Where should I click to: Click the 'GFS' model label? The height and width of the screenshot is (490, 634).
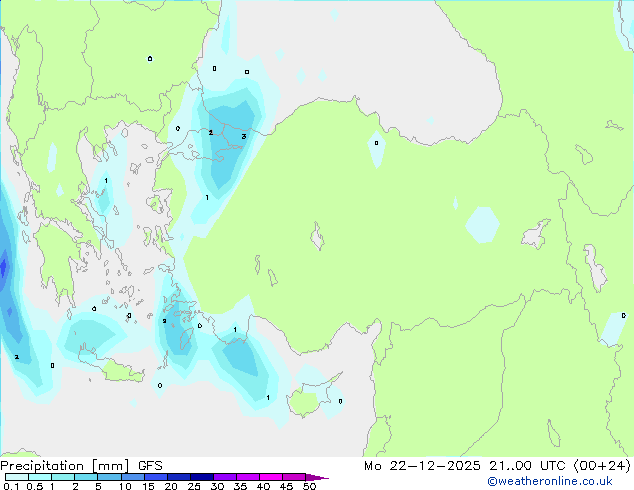click(150, 466)
